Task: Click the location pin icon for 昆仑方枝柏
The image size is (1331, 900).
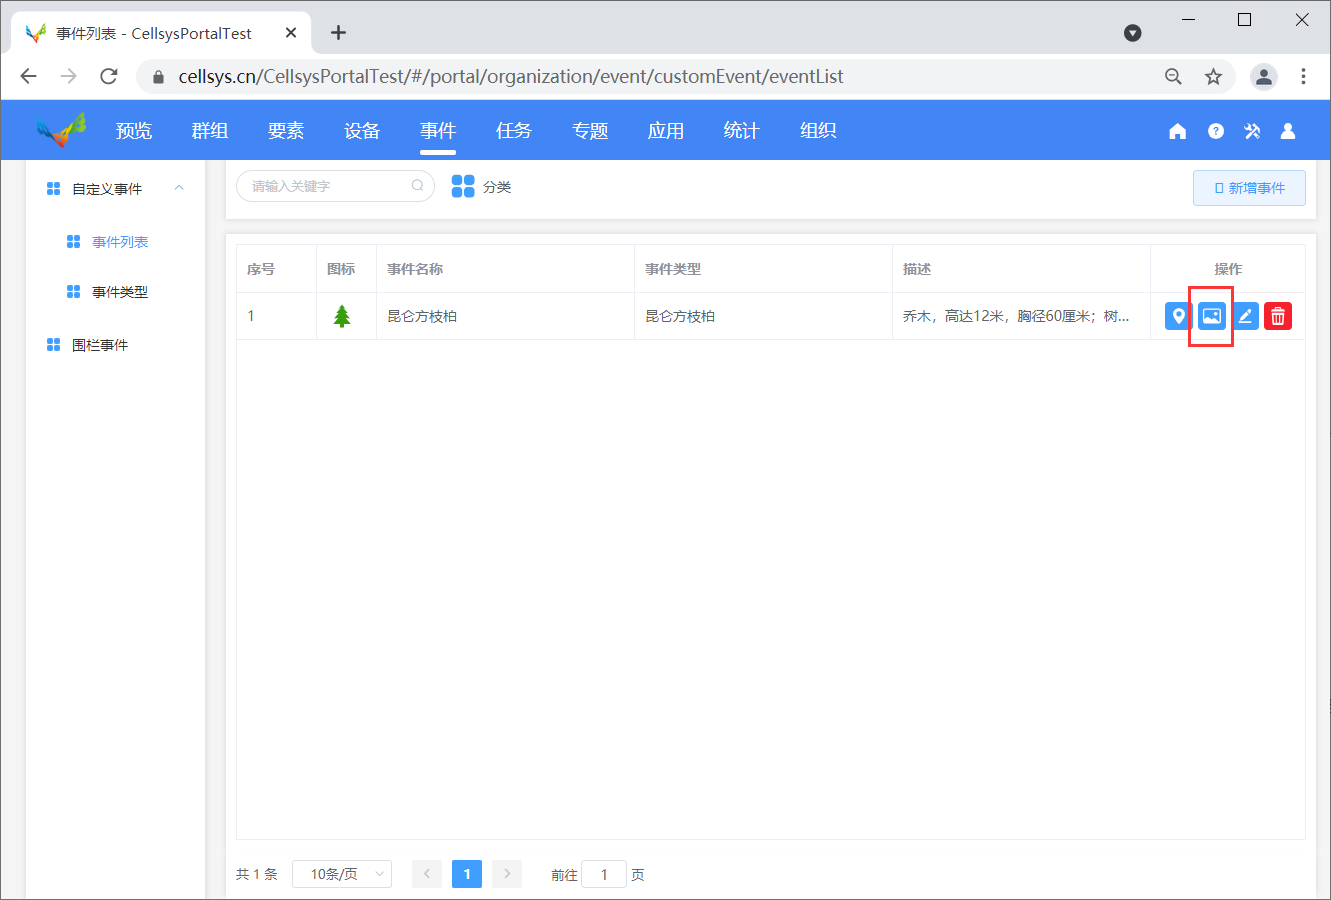Action: (x=1179, y=316)
